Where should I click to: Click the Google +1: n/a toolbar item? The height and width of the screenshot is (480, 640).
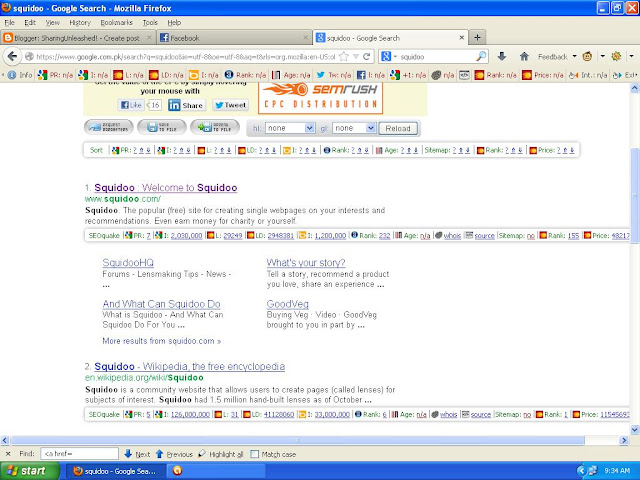pos(408,75)
